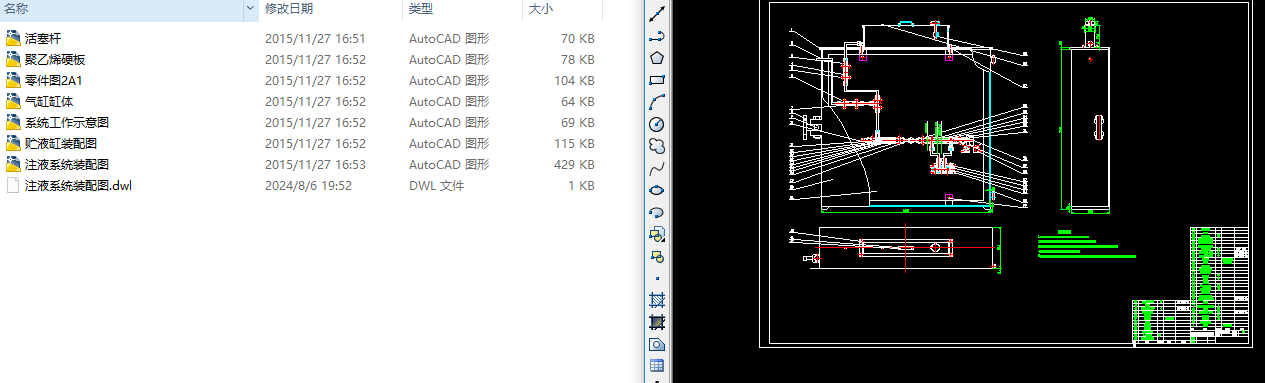Click the 115 KB size cell
The width and height of the screenshot is (1265, 383).
pyautogui.click(x=574, y=144)
